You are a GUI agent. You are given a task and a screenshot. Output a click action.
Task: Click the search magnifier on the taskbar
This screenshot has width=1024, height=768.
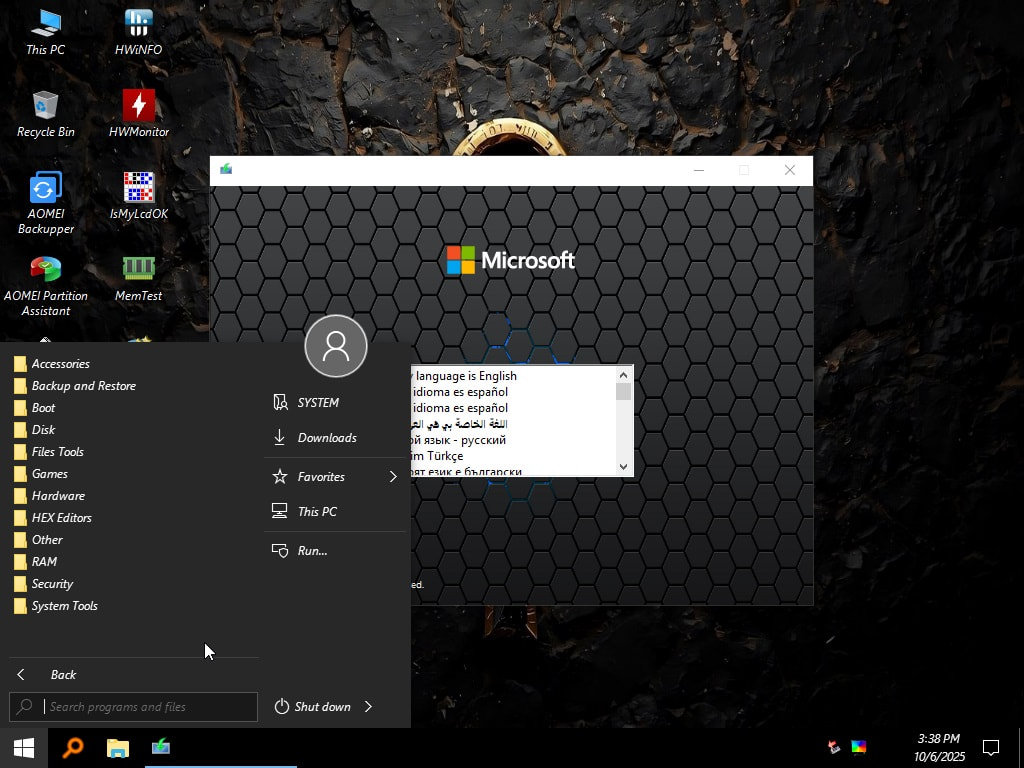72,747
